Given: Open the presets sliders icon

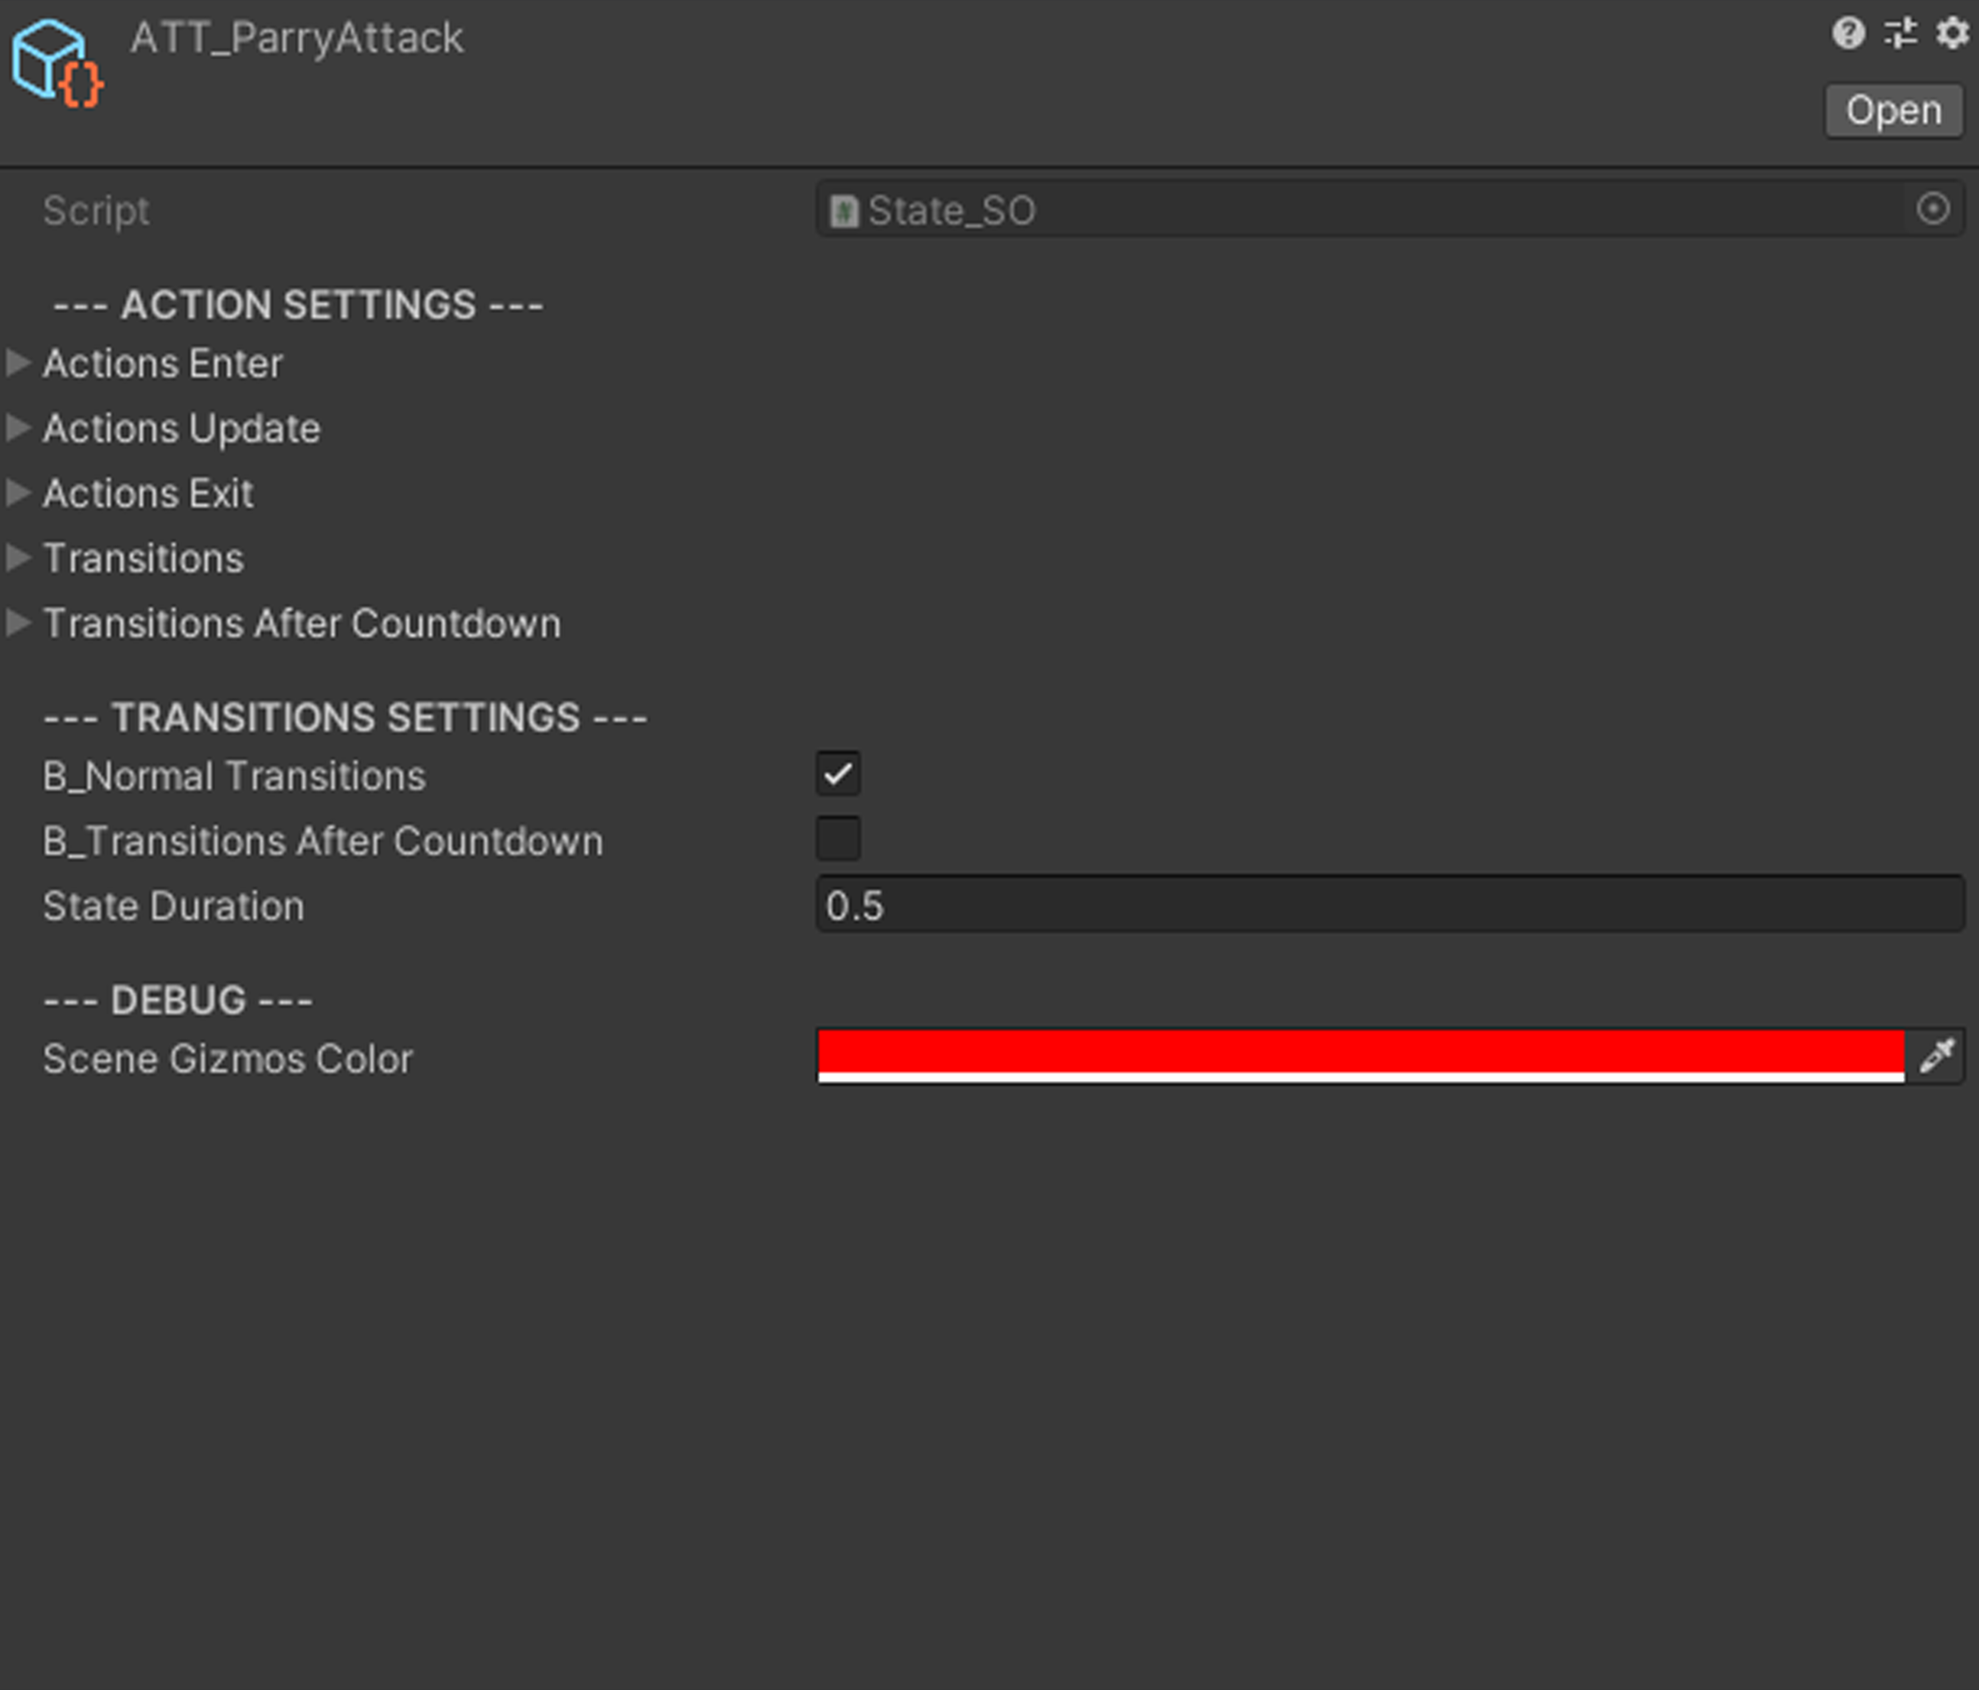Looking at the screenshot, I should pos(1900,34).
